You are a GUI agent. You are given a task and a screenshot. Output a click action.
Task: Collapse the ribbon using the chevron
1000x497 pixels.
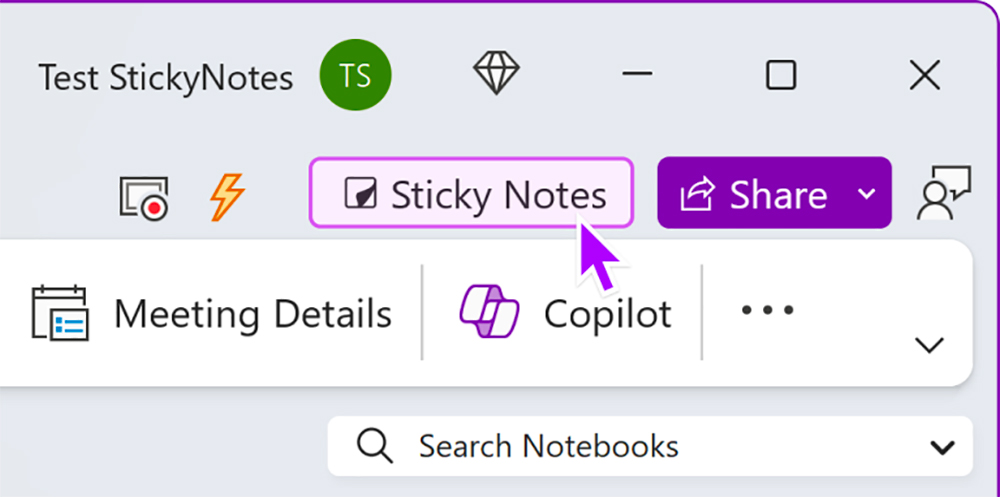(929, 345)
